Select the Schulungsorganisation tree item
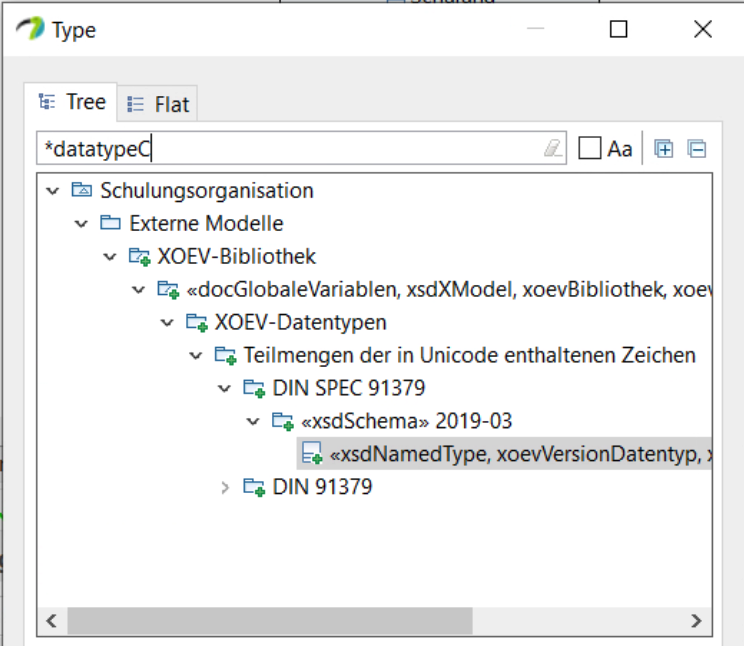The height and width of the screenshot is (646, 744). click(x=207, y=191)
